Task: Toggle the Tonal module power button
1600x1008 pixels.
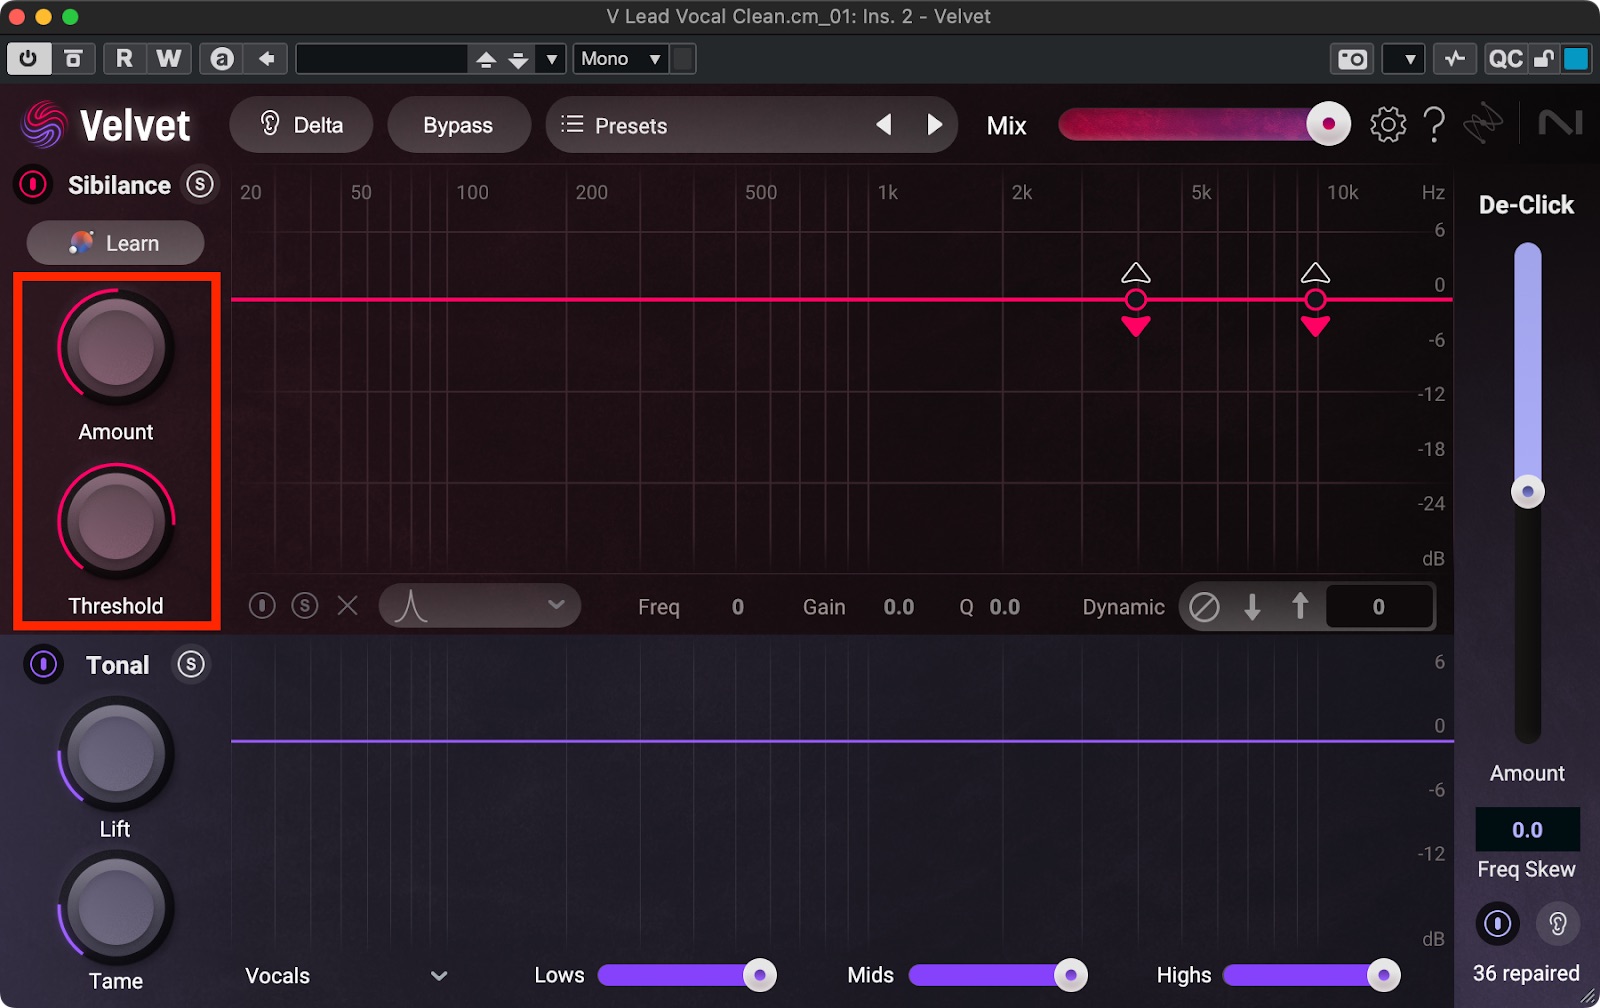Action: click(43, 665)
